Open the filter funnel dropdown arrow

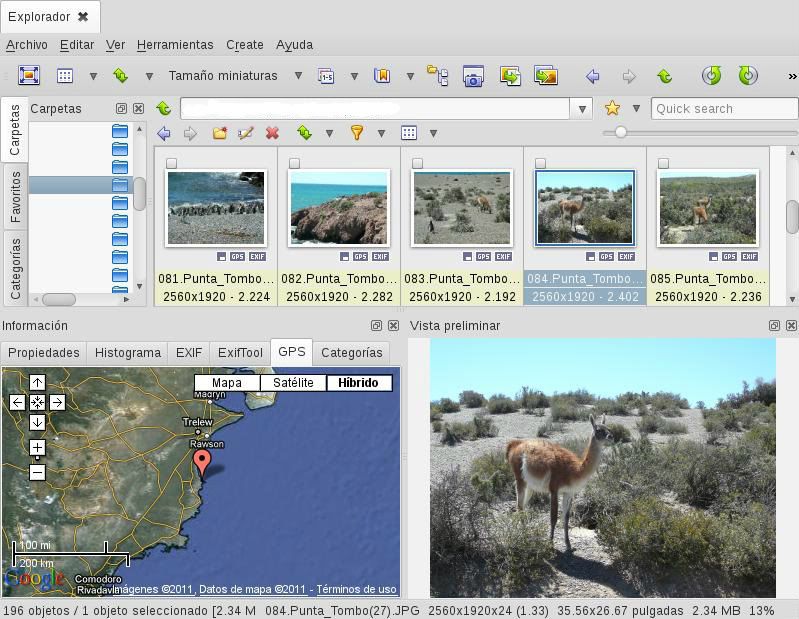[381, 134]
